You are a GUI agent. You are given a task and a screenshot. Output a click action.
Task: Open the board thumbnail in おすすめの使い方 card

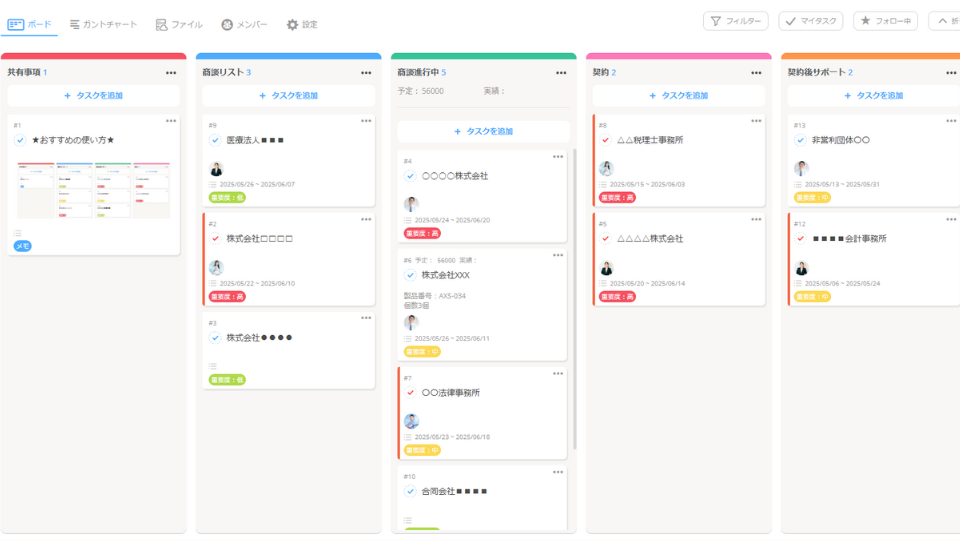click(x=94, y=190)
